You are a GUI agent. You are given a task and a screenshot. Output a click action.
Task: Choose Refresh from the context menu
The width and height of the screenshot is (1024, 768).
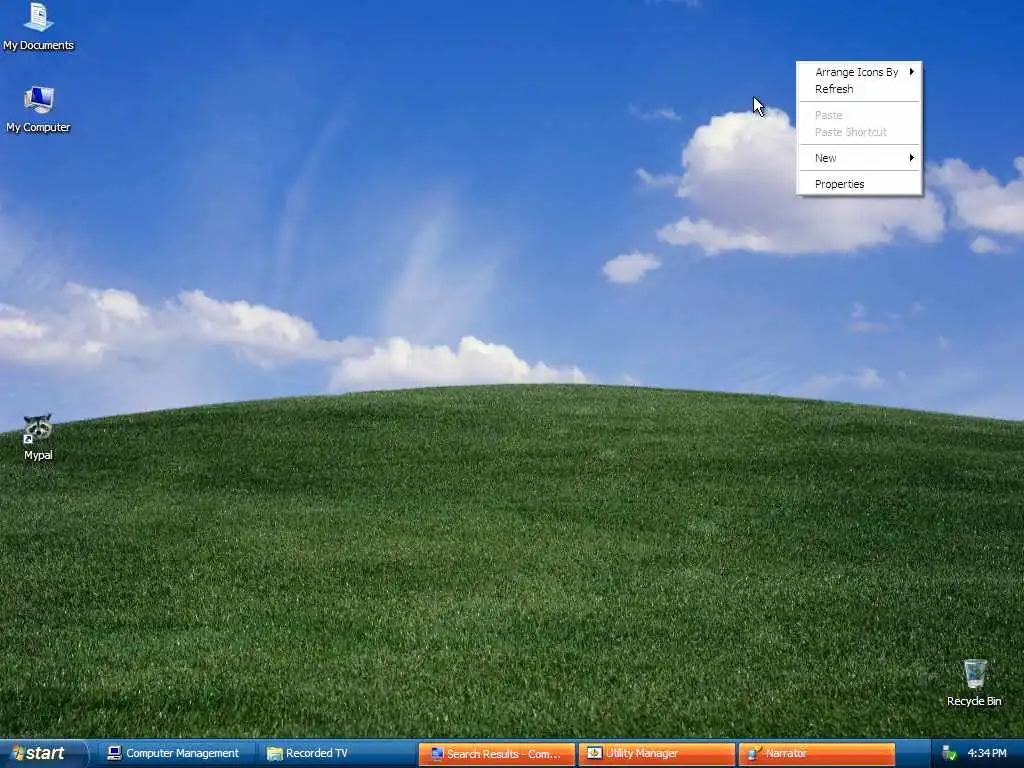(859, 89)
